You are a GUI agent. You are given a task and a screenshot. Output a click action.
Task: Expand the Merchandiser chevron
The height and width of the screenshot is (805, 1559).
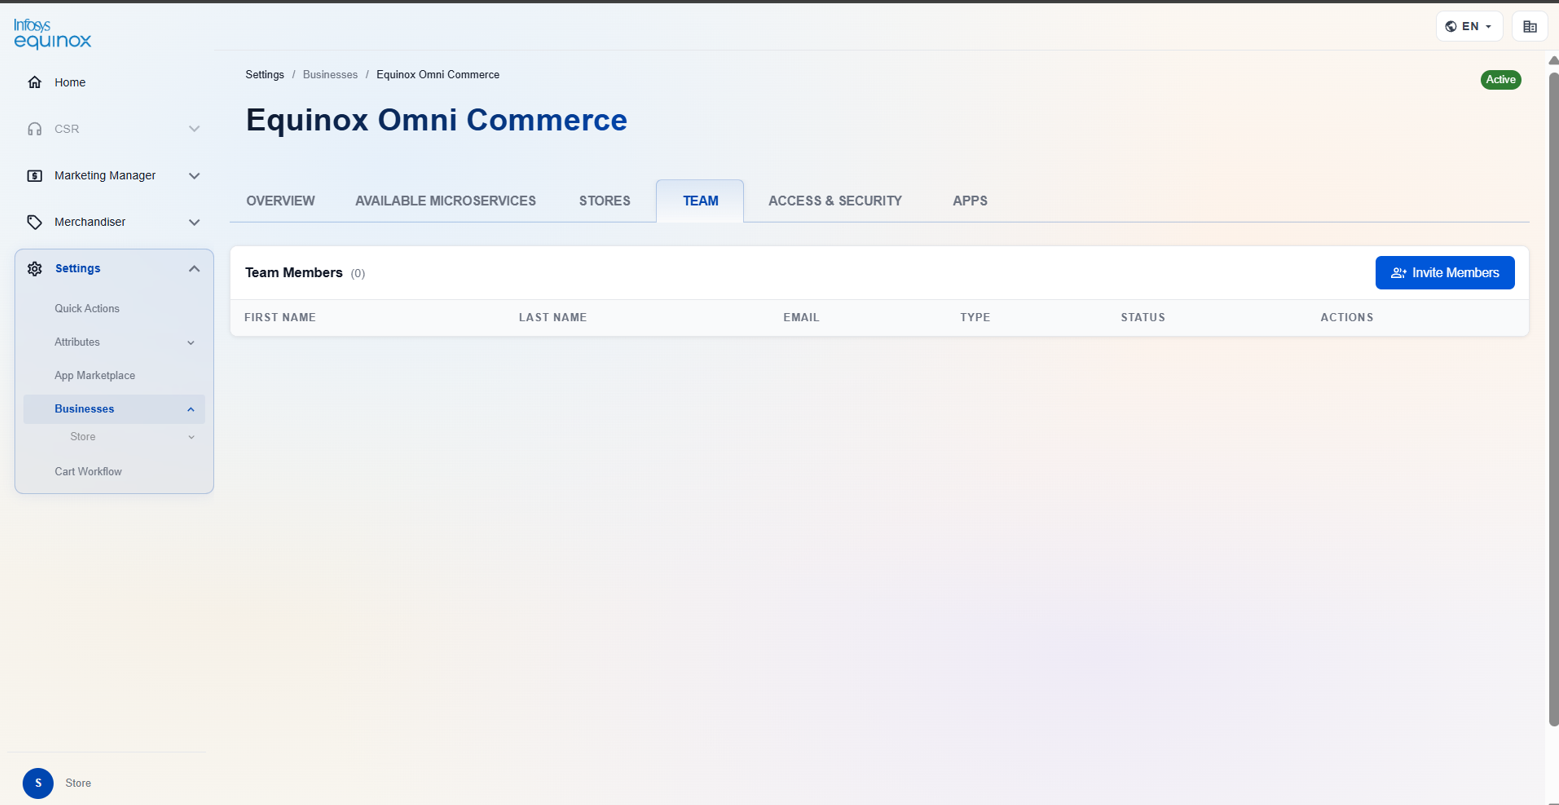pos(194,222)
